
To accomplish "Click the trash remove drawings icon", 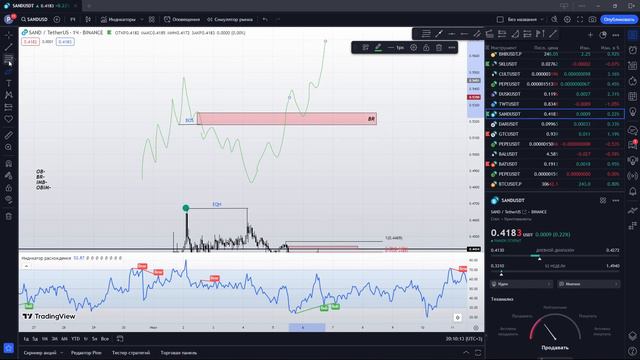I will (9, 216).
